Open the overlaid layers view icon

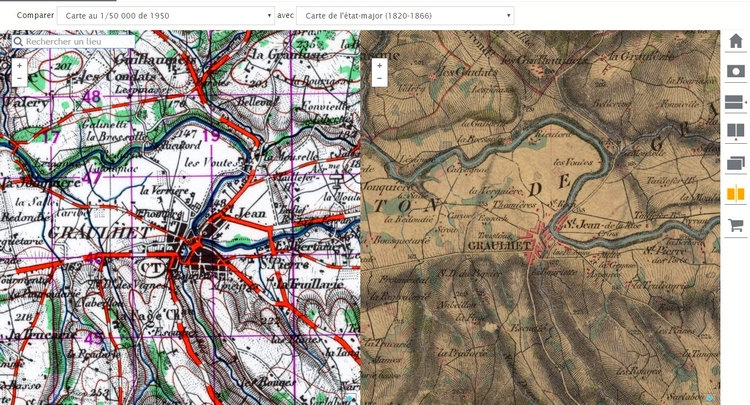pyautogui.click(x=736, y=164)
